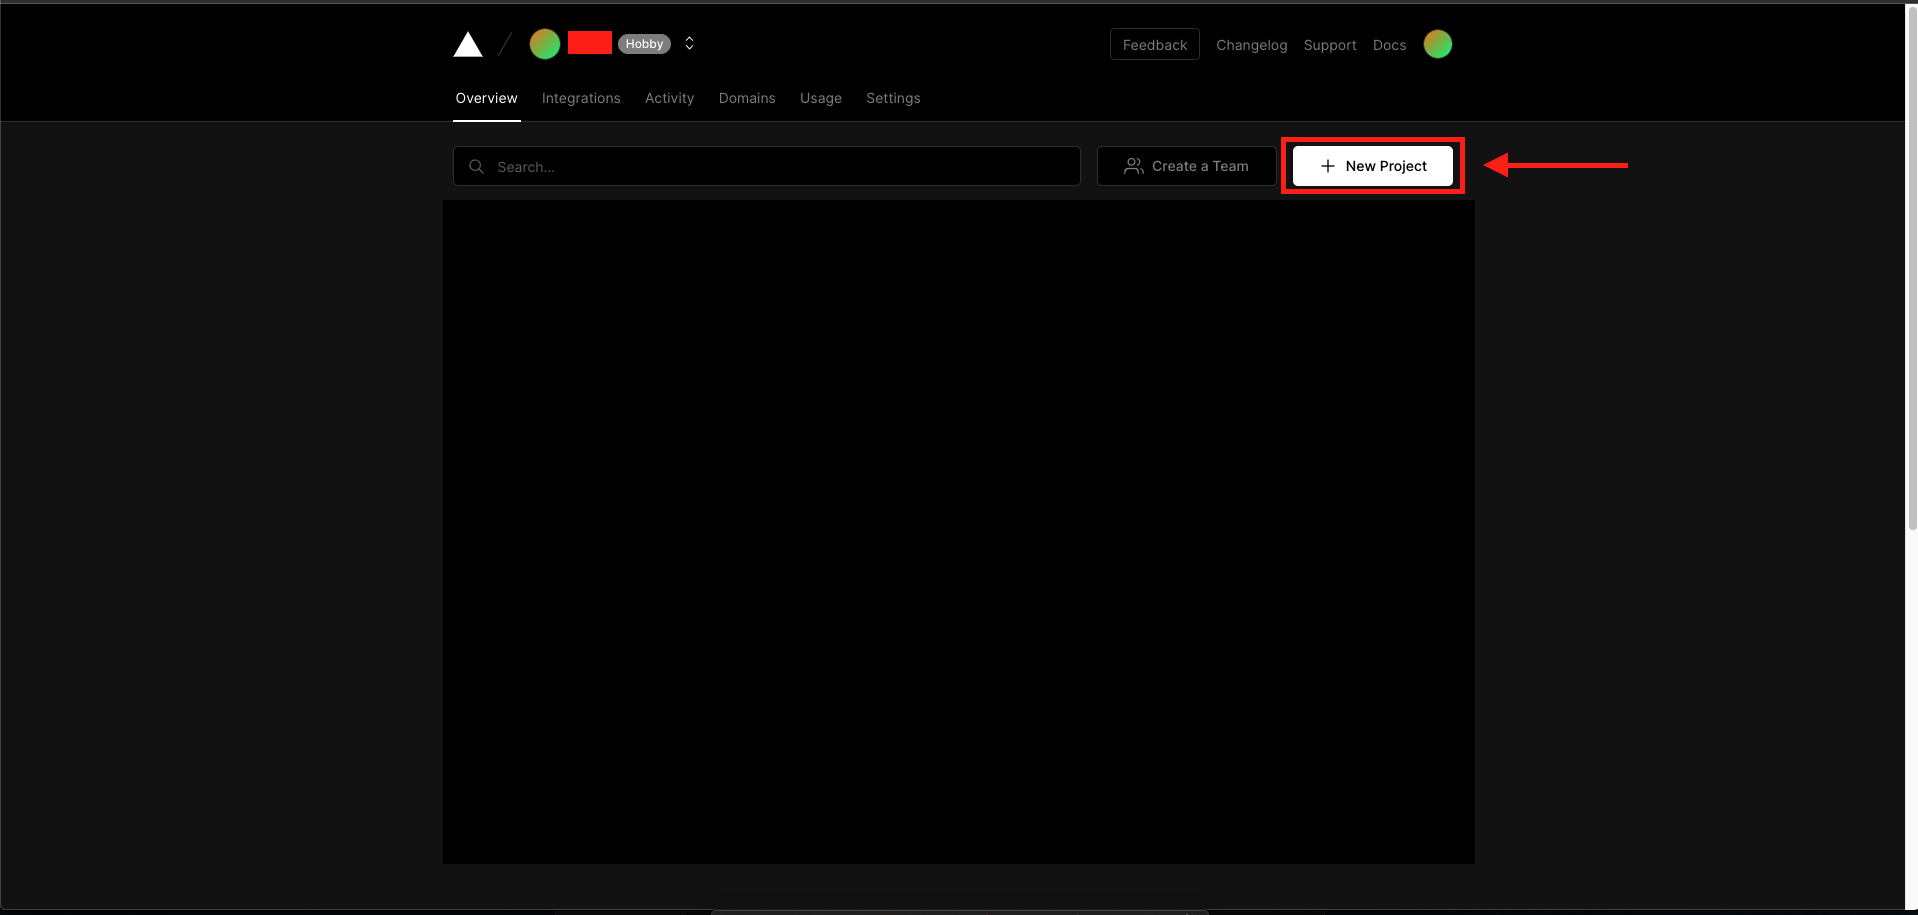Click the Create a Team button
This screenshot has height=915, width=1918.
(1199, 166)
